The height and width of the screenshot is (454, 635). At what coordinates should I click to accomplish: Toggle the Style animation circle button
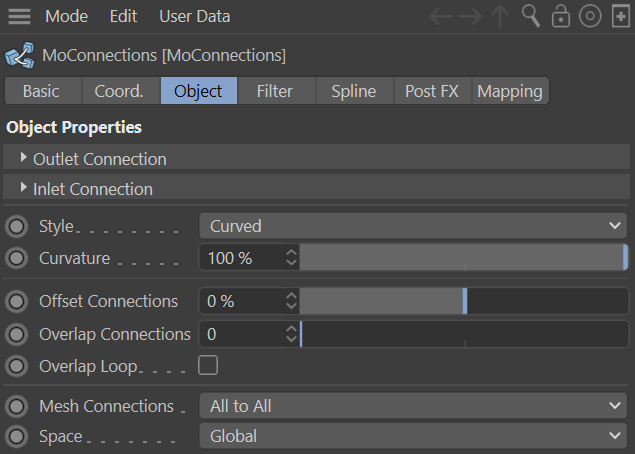17,226
